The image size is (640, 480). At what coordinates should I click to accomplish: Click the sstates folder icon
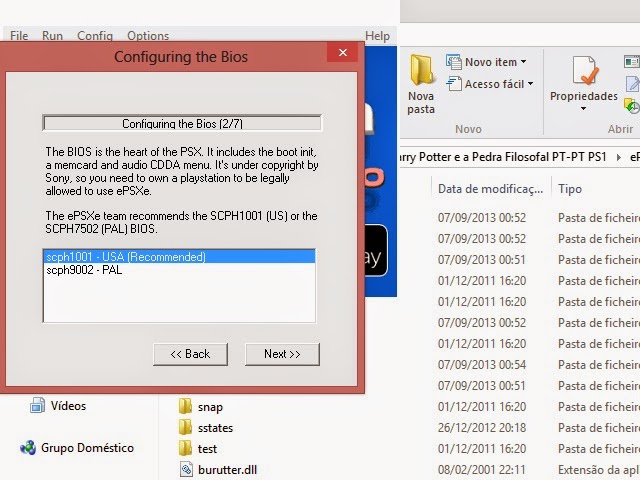click(185, 427)
